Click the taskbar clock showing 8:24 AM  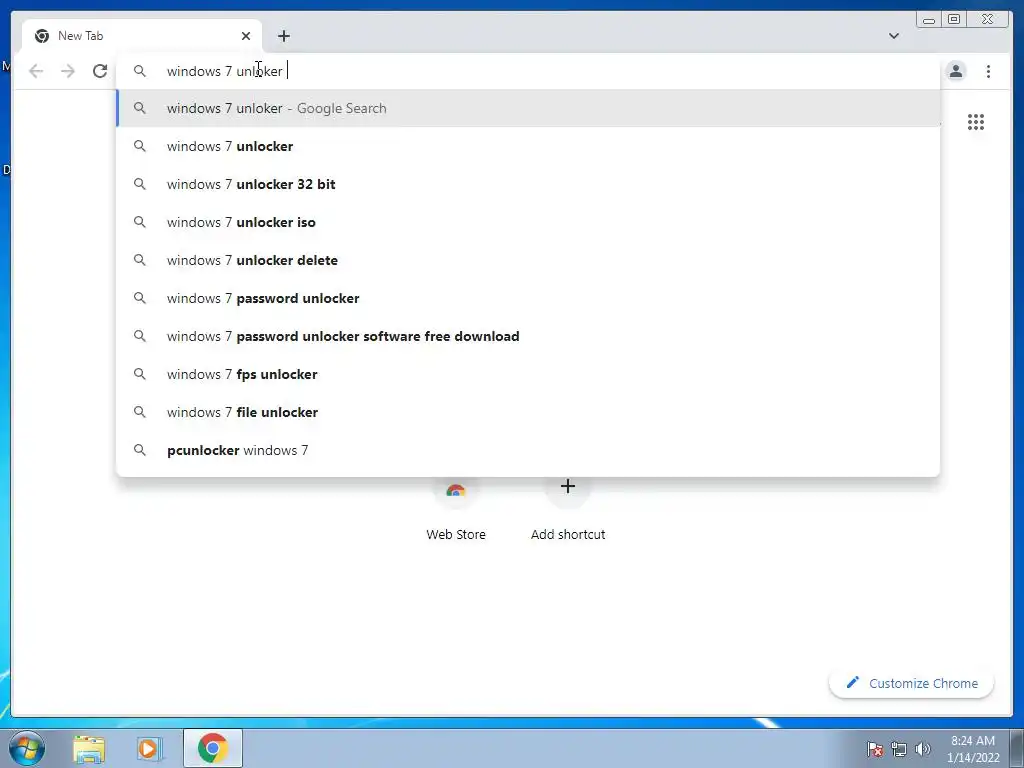(973, 749)
